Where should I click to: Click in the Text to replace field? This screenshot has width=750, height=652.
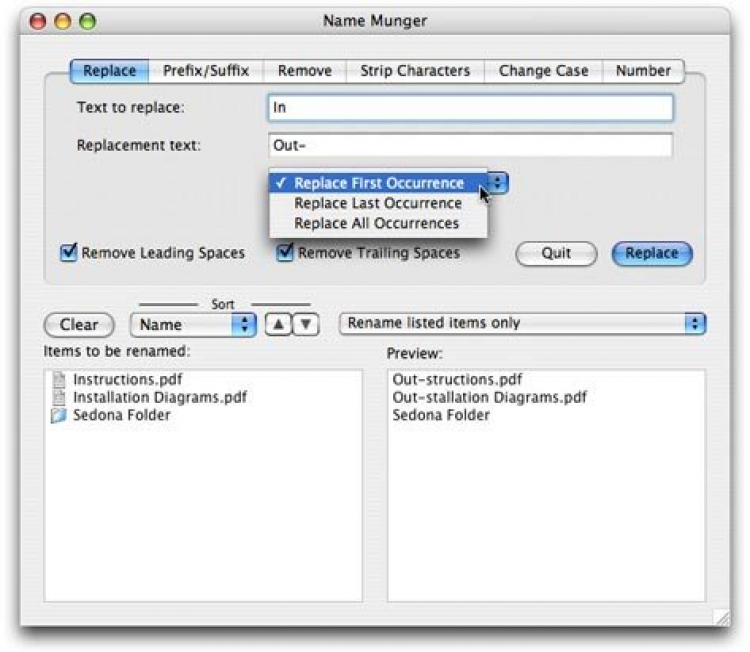(471, 108)
